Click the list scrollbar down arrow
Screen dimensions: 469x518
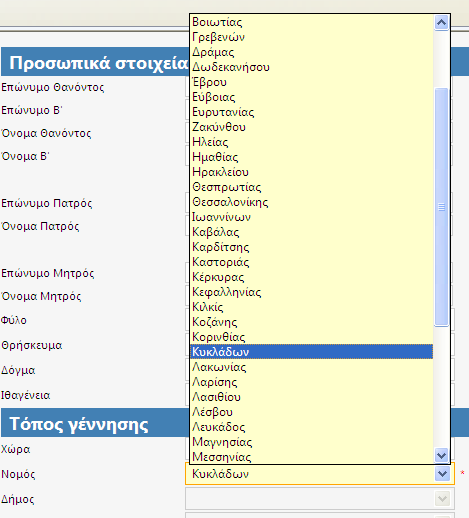click(442, 455)
